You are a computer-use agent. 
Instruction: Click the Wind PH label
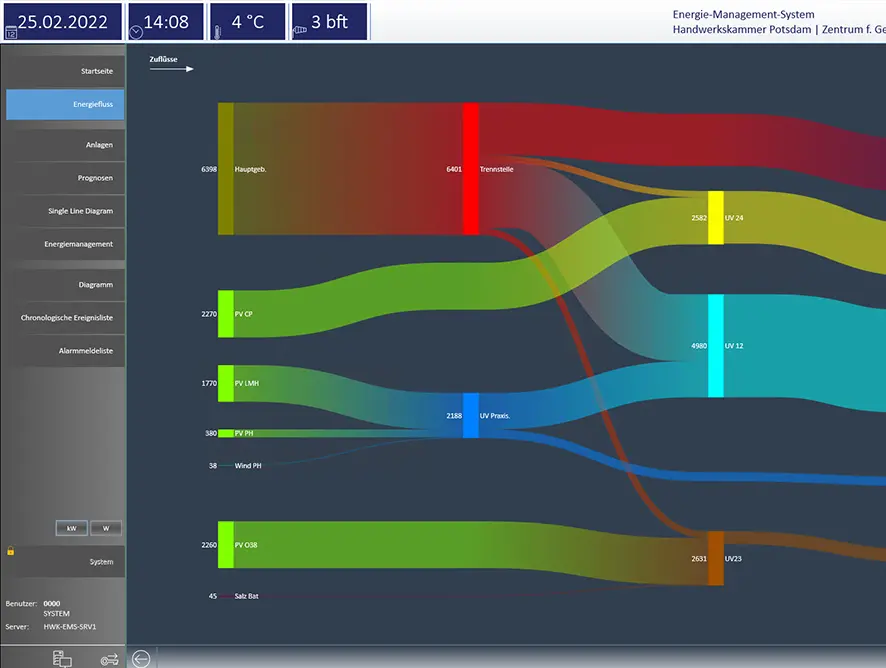[x=248, y=466]
